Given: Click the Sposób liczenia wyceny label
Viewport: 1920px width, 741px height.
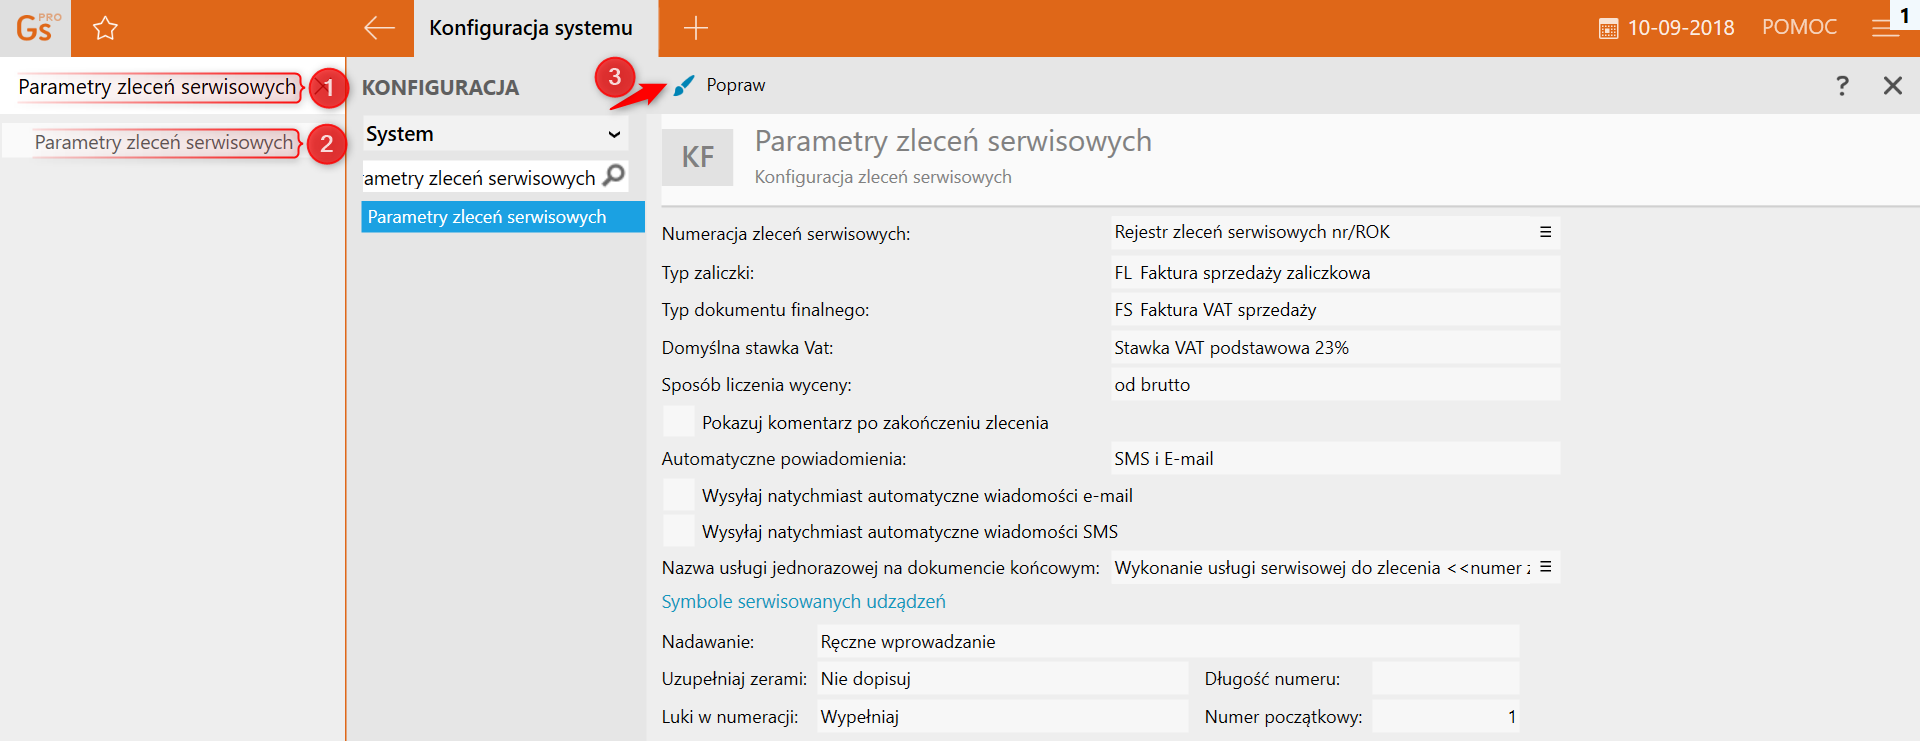Looking at the screenshot, I should click(x=756, y=385).
